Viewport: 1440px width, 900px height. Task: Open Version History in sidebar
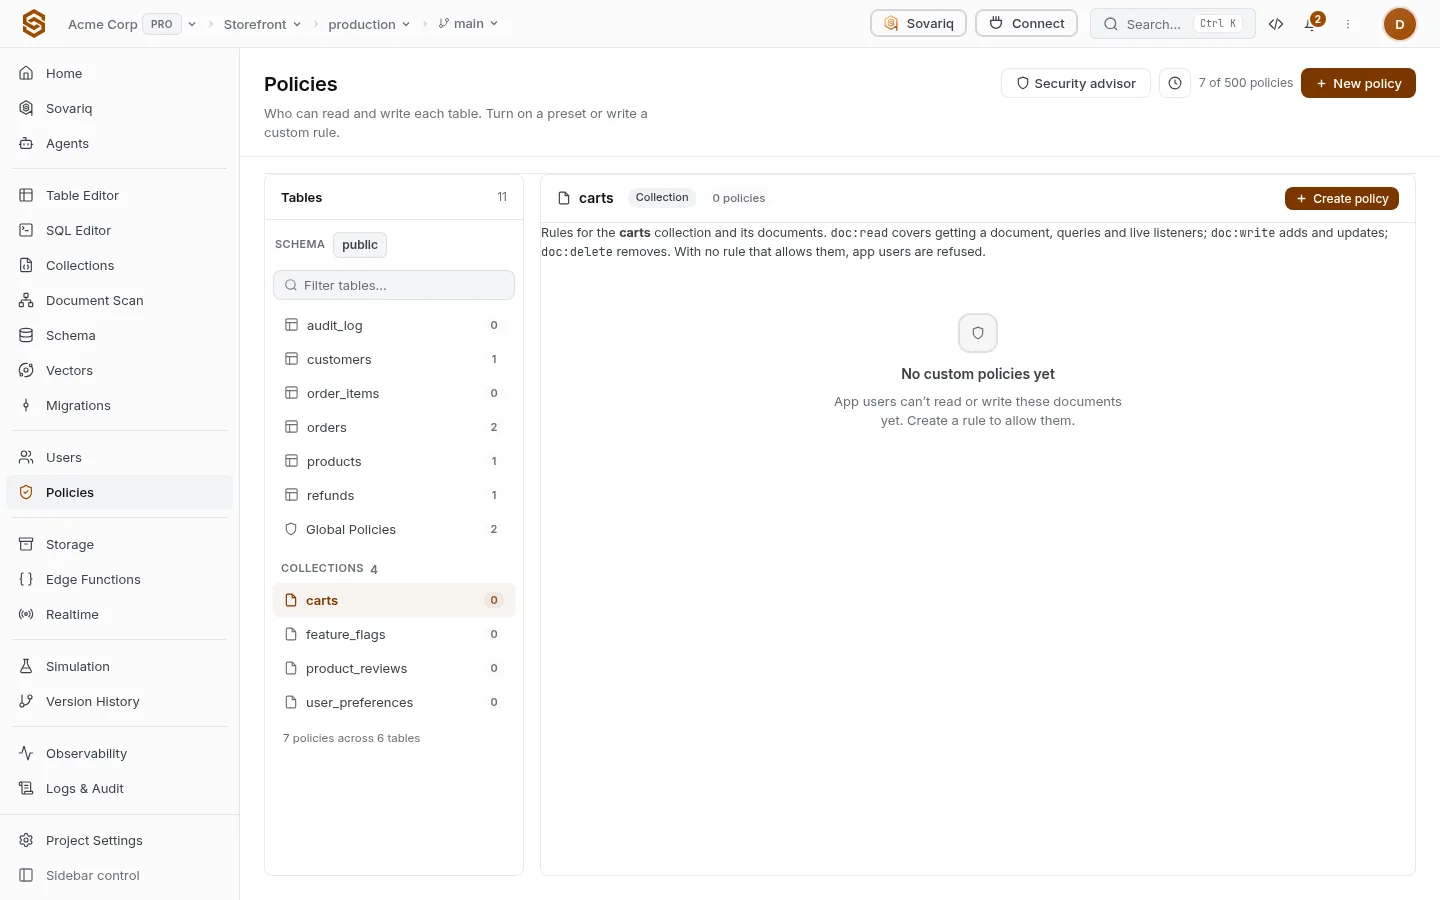click(120, 701)
